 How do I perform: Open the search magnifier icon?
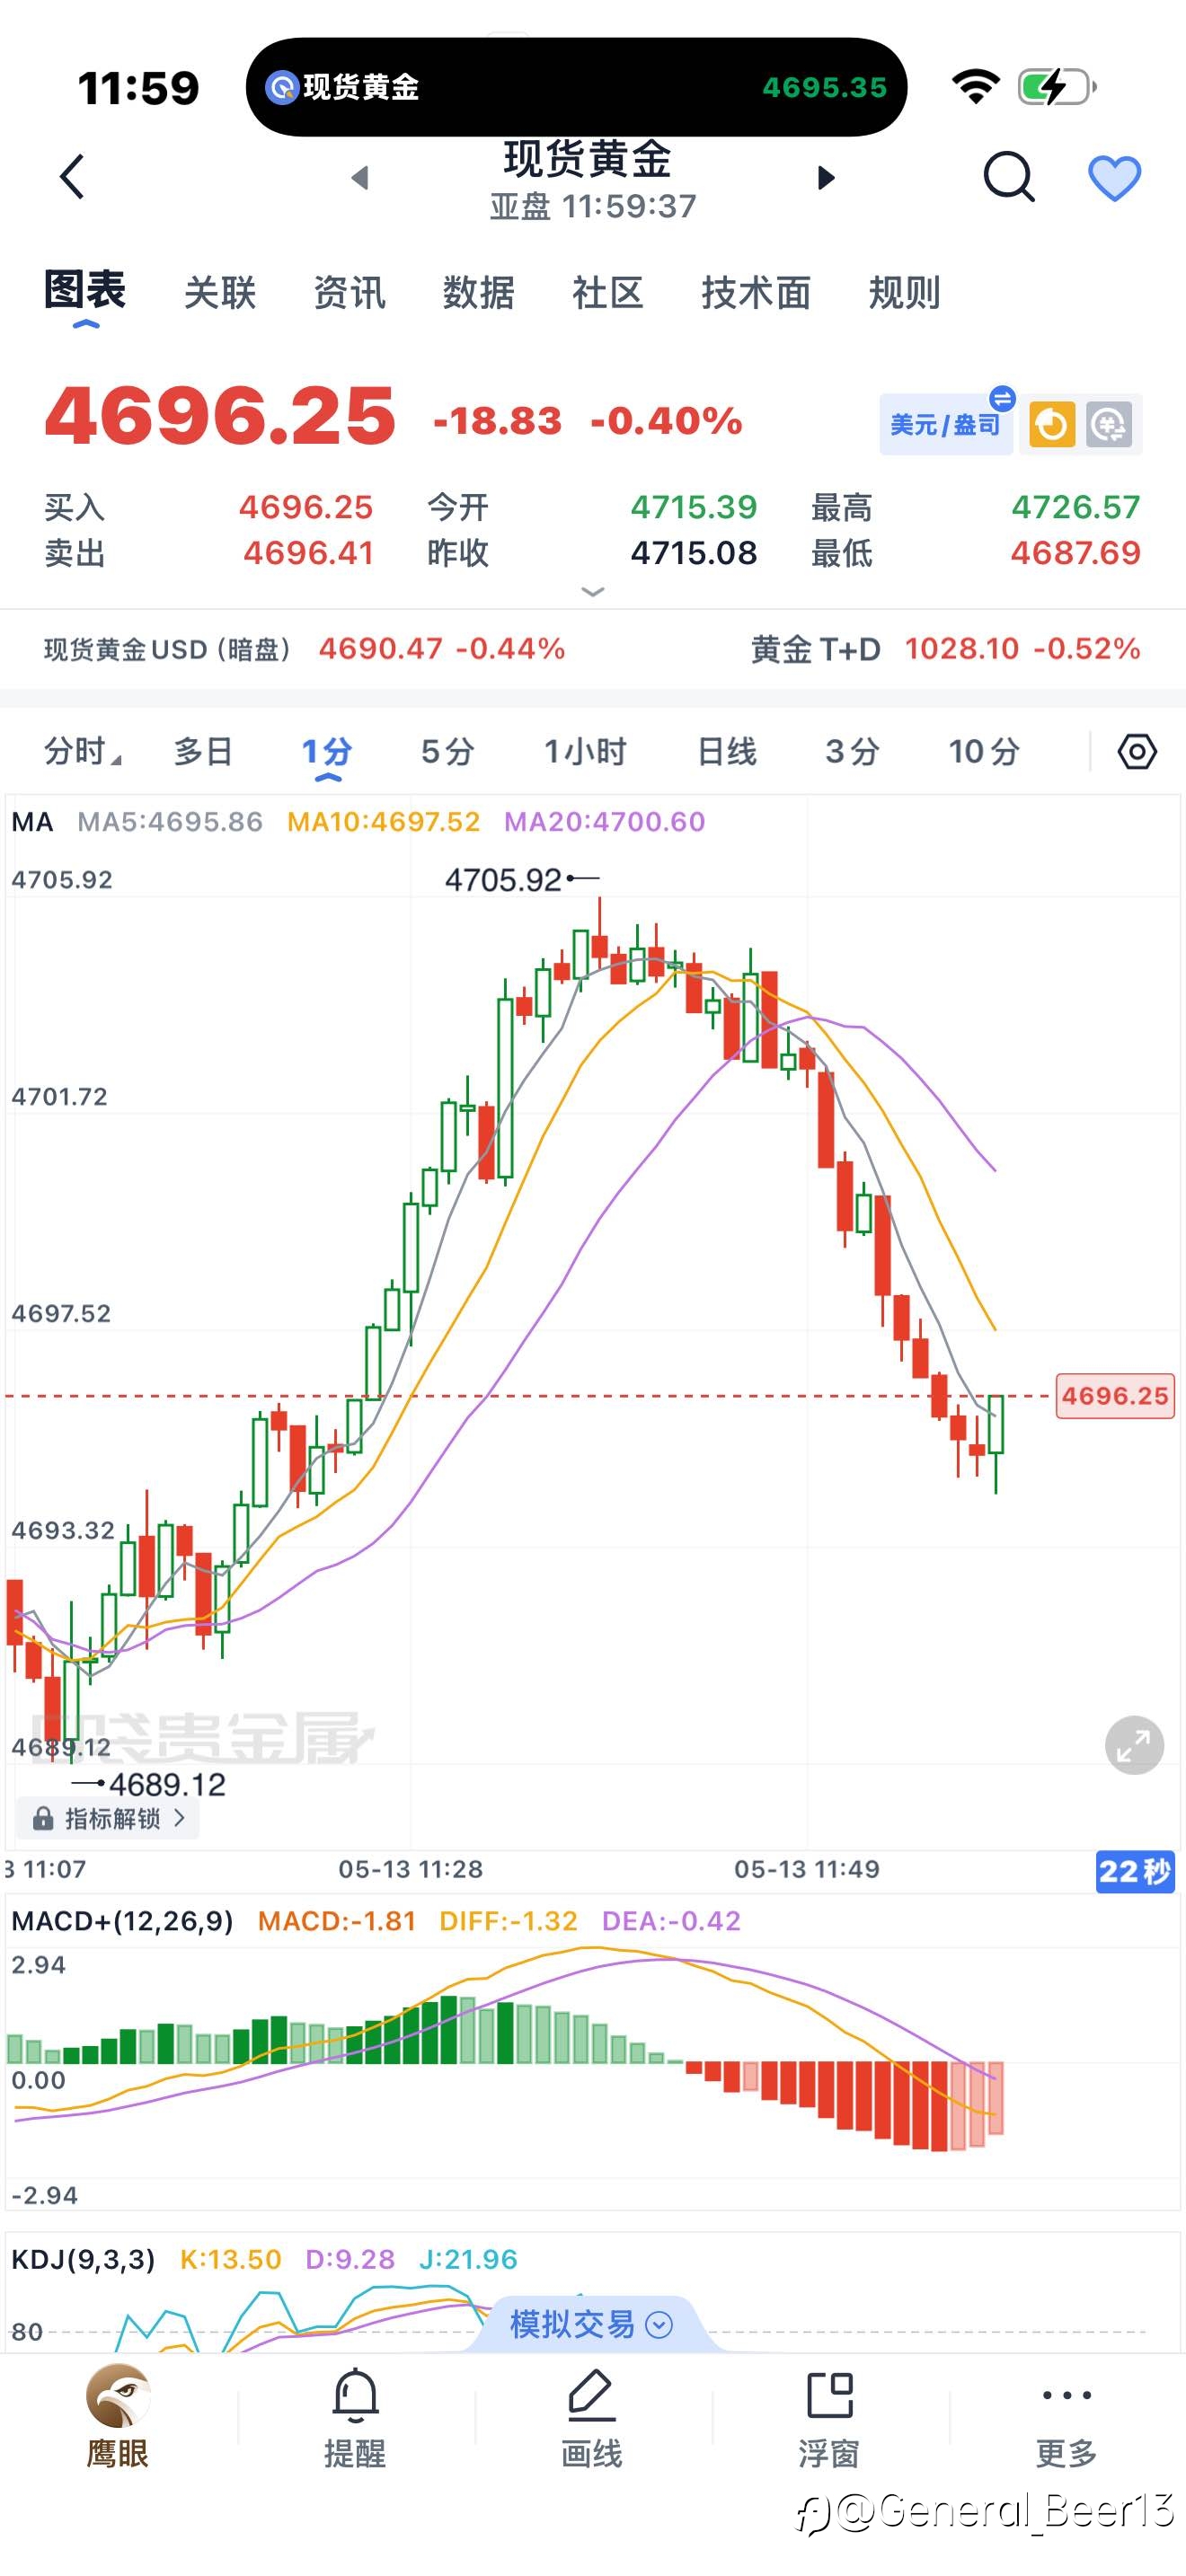point(1008,178)
